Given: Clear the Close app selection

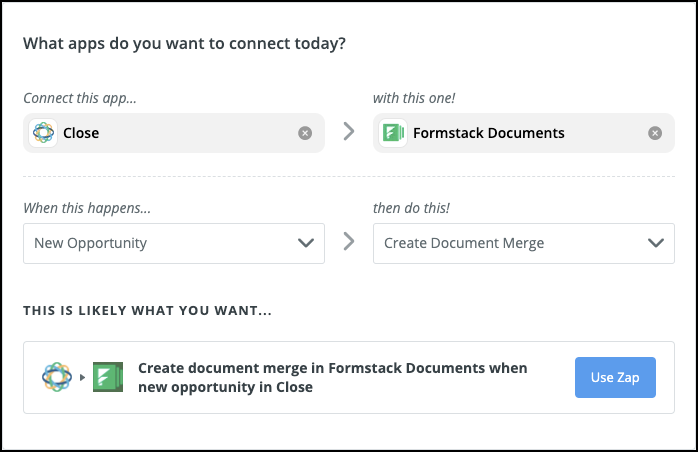Looking at the screenshot, I should [305, 133].
